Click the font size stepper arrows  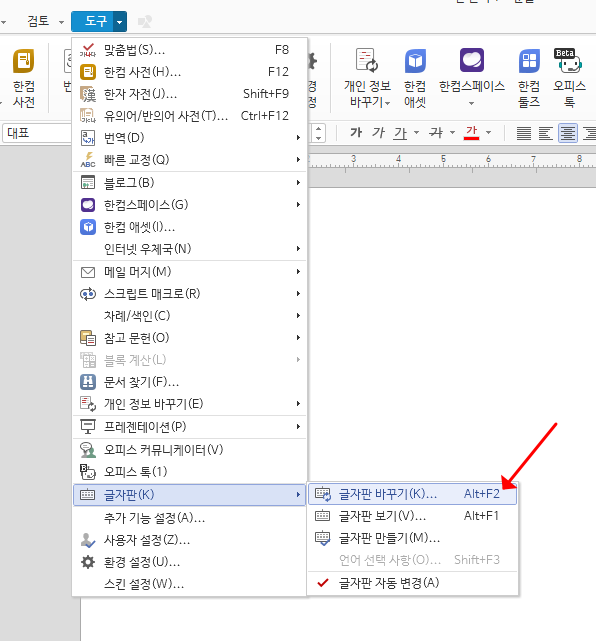click(318, 133)
